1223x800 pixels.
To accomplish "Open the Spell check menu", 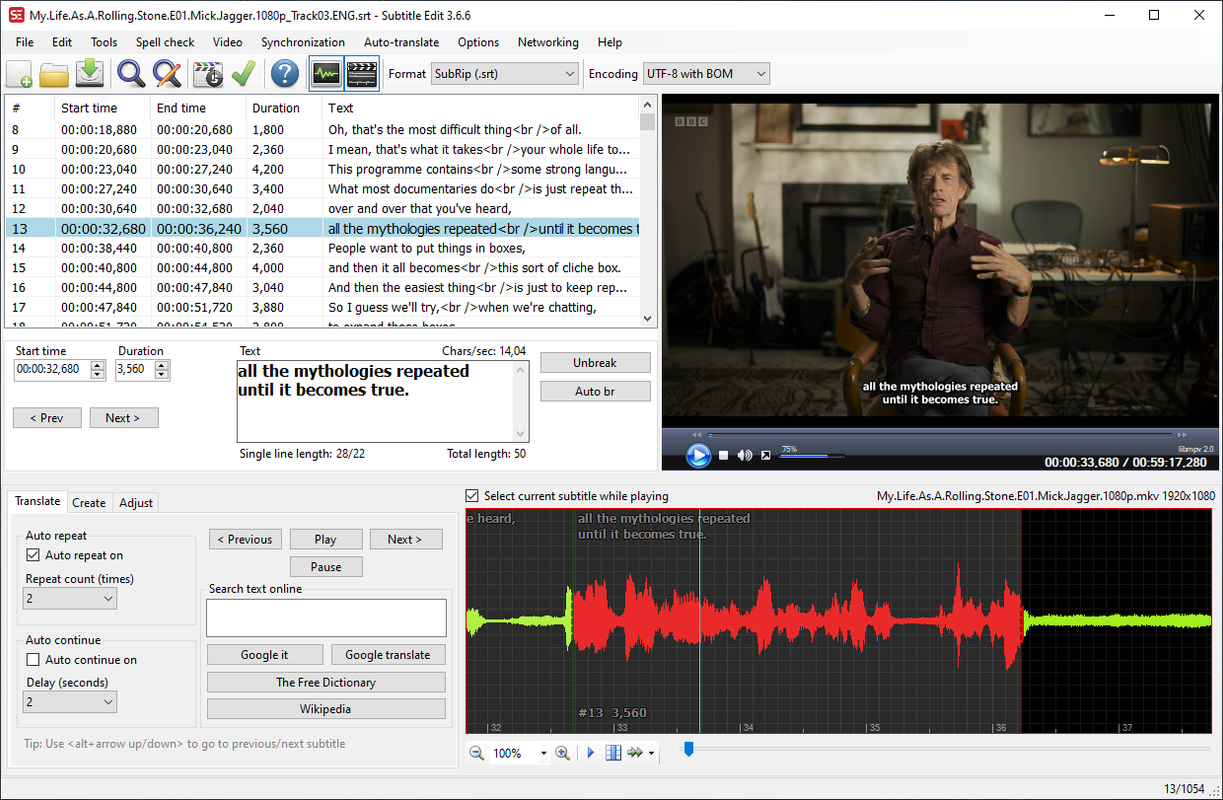I will 165,42.
